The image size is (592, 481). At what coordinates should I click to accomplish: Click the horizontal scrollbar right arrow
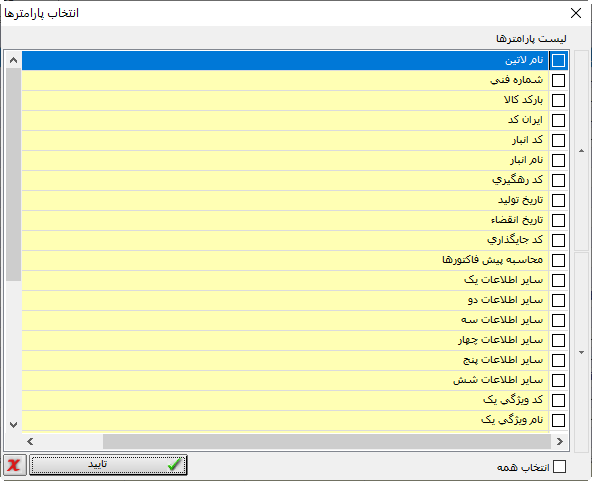tap(560, 441)
